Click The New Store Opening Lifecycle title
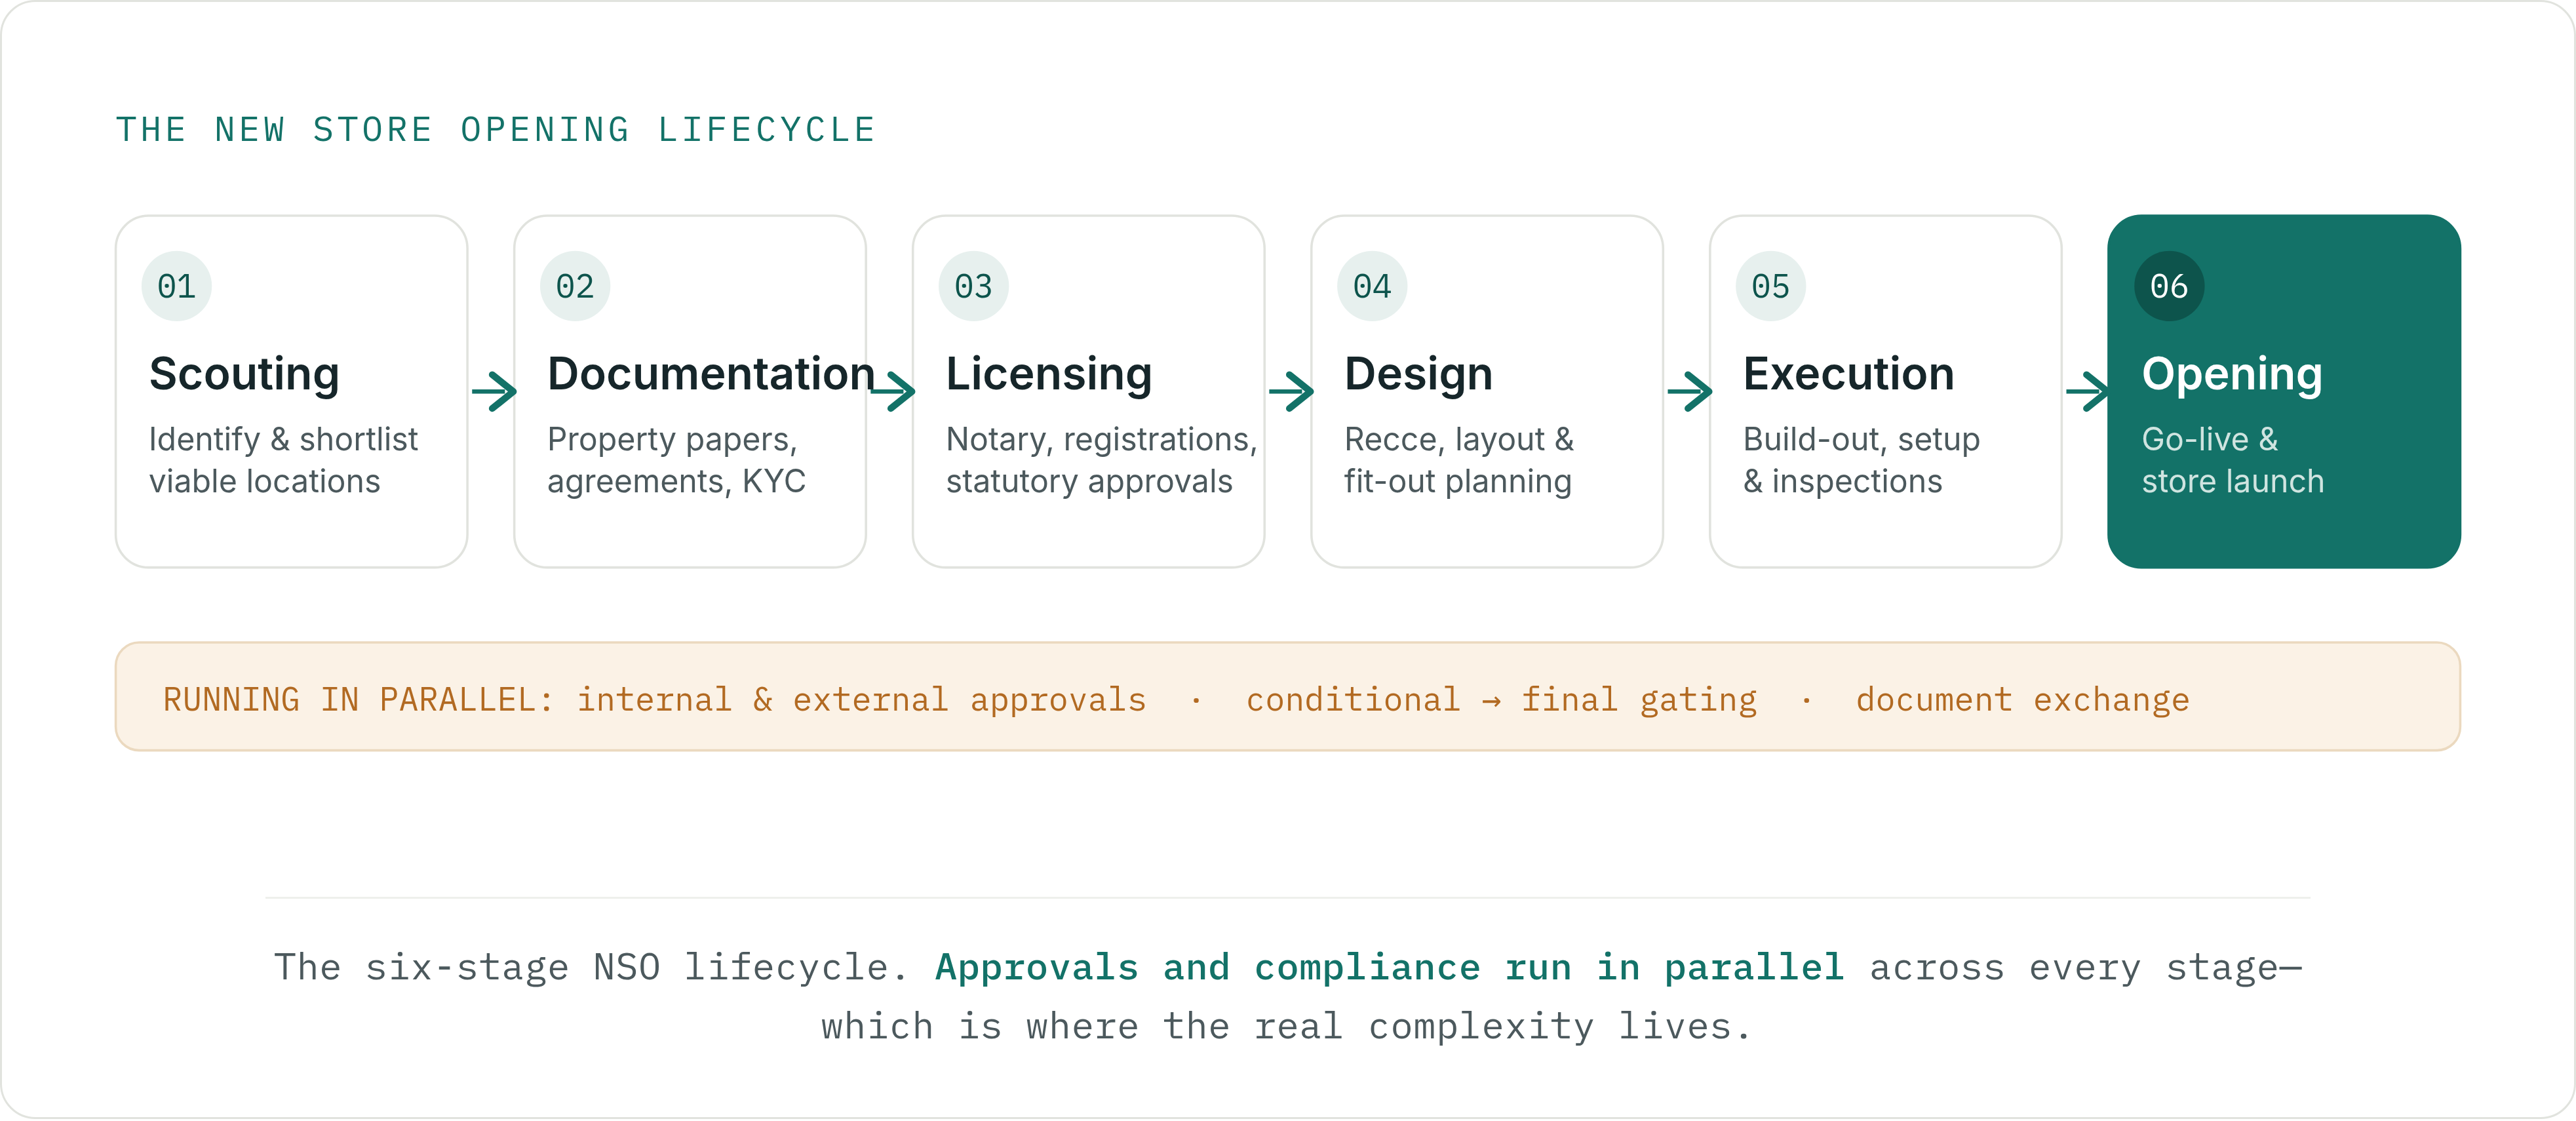Viewport: 2576px width, 1121px height. click(x=495, y=130)
